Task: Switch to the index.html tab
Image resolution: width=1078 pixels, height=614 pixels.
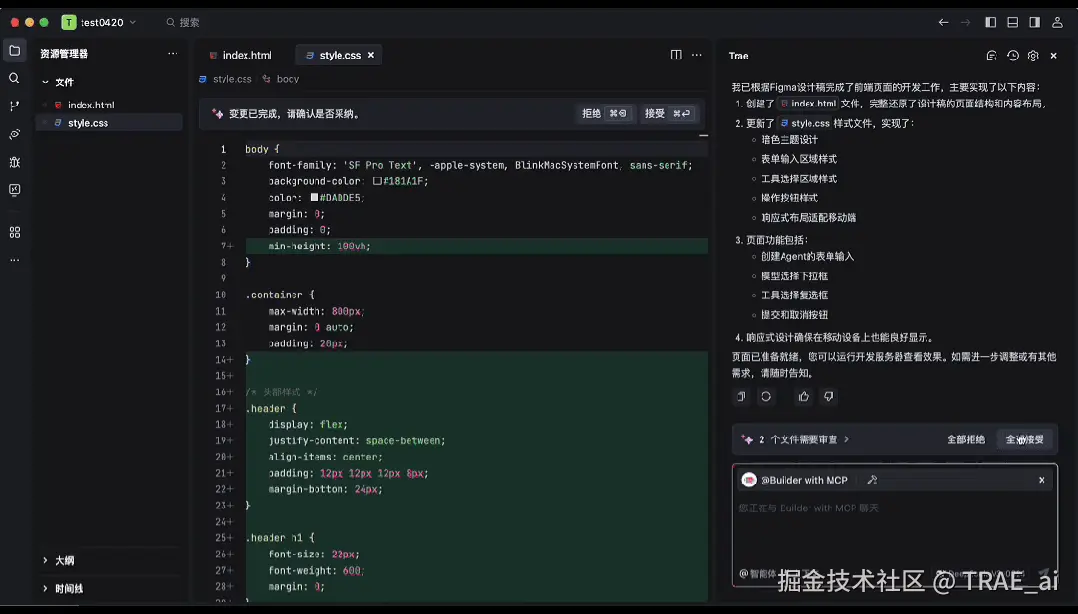Action: pyautogui.click(x=240, y=56)
